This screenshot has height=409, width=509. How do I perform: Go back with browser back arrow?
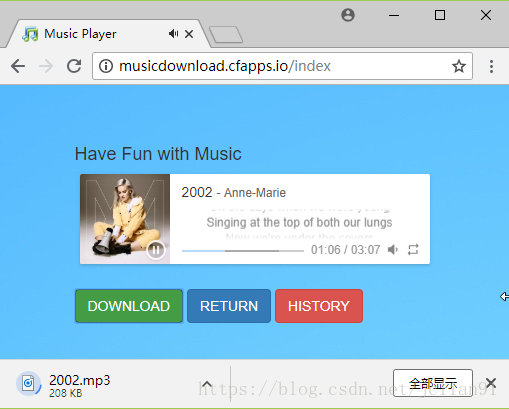click(x=18, y=66)
